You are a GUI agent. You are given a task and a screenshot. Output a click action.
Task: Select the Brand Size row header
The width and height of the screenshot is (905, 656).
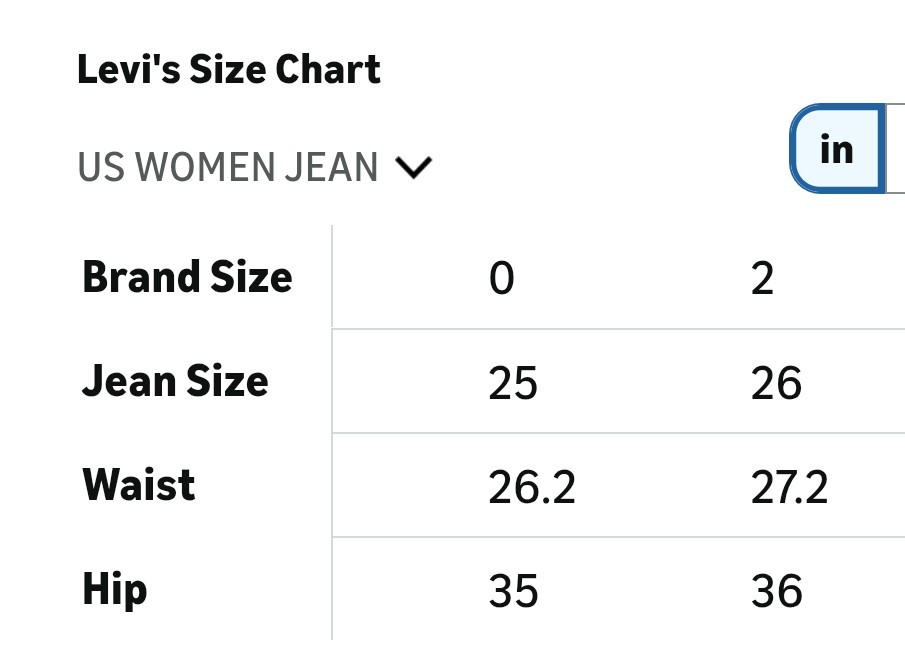pos(187,277)
